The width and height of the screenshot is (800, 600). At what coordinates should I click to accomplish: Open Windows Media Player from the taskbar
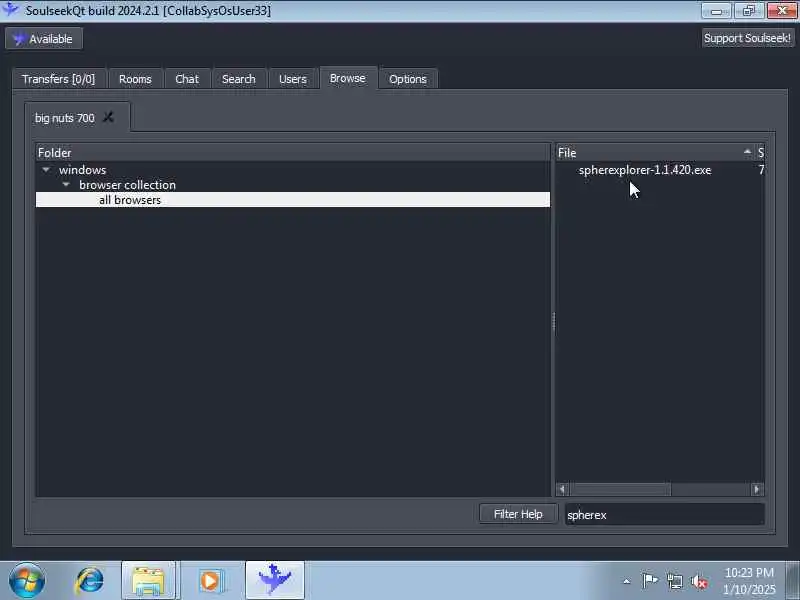coord(210,581)
